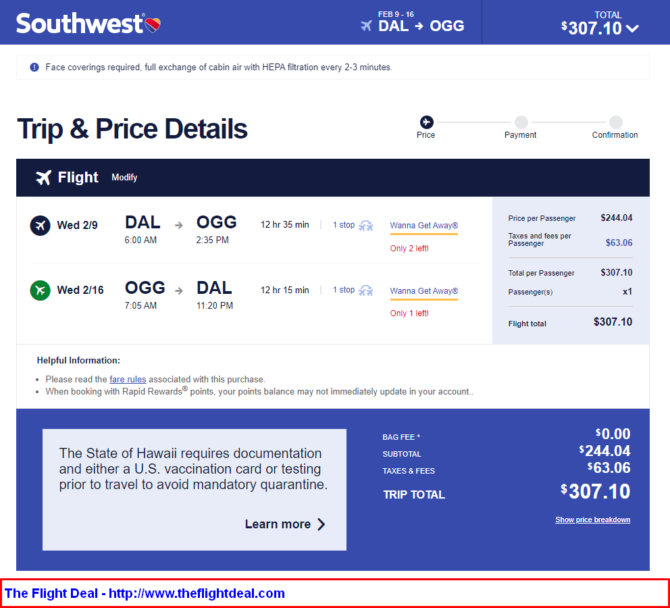The image size is (670, 608).
Task: Click the 1 stop link for the OGG to DAL flight
Action: pyautogui.click(x=344, y=290)
